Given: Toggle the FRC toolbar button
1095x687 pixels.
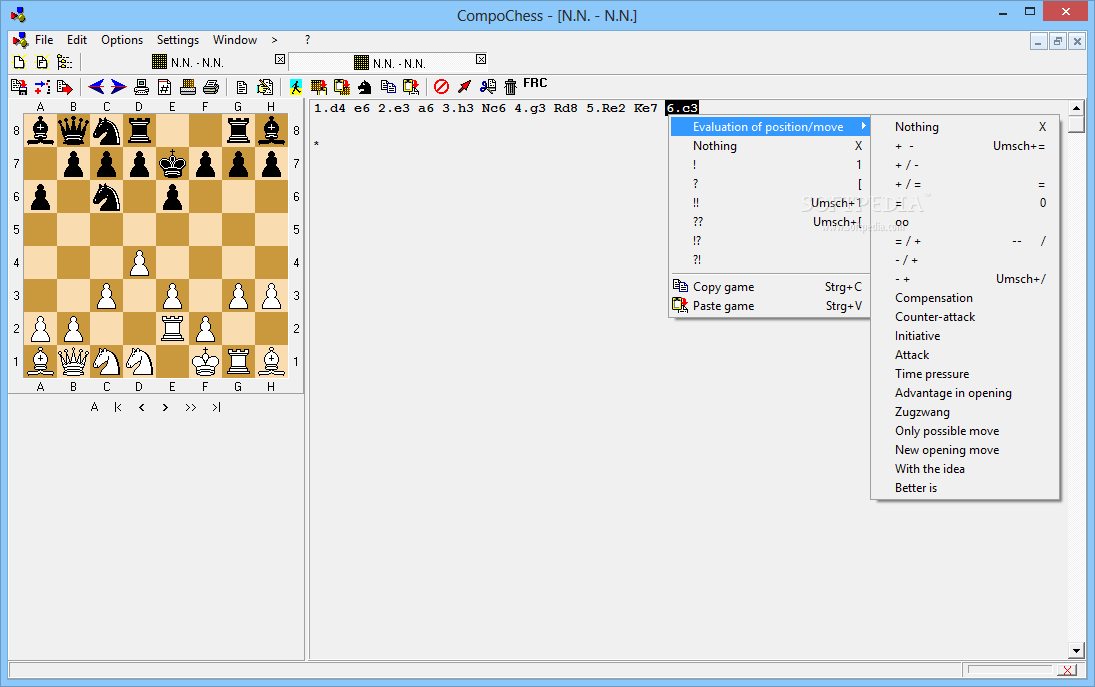Looking at the screenshot, I should pos(535,83).
